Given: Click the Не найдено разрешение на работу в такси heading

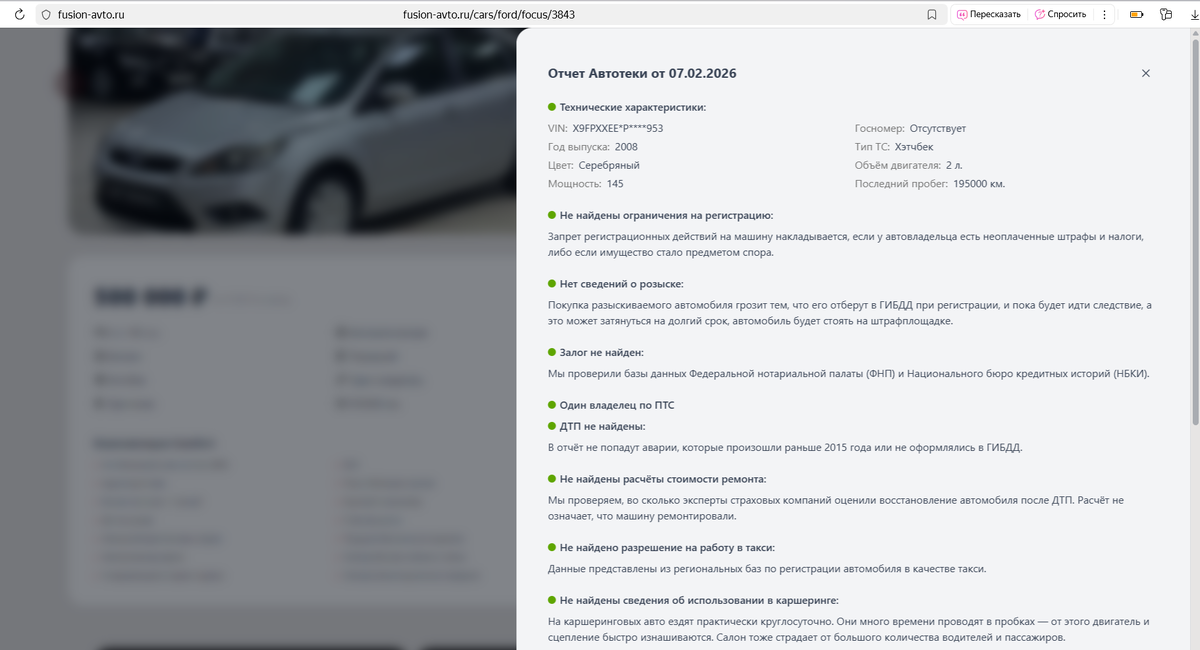Looking at the screenshot, I should coord(667,548).
